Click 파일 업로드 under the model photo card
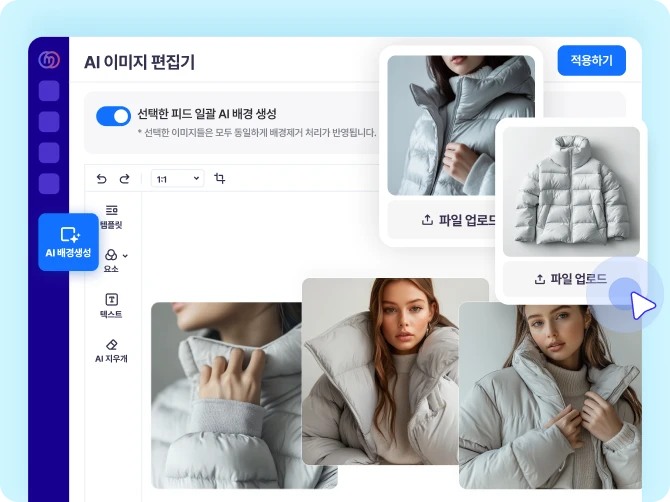670x502 pixels. coord(460,220)
